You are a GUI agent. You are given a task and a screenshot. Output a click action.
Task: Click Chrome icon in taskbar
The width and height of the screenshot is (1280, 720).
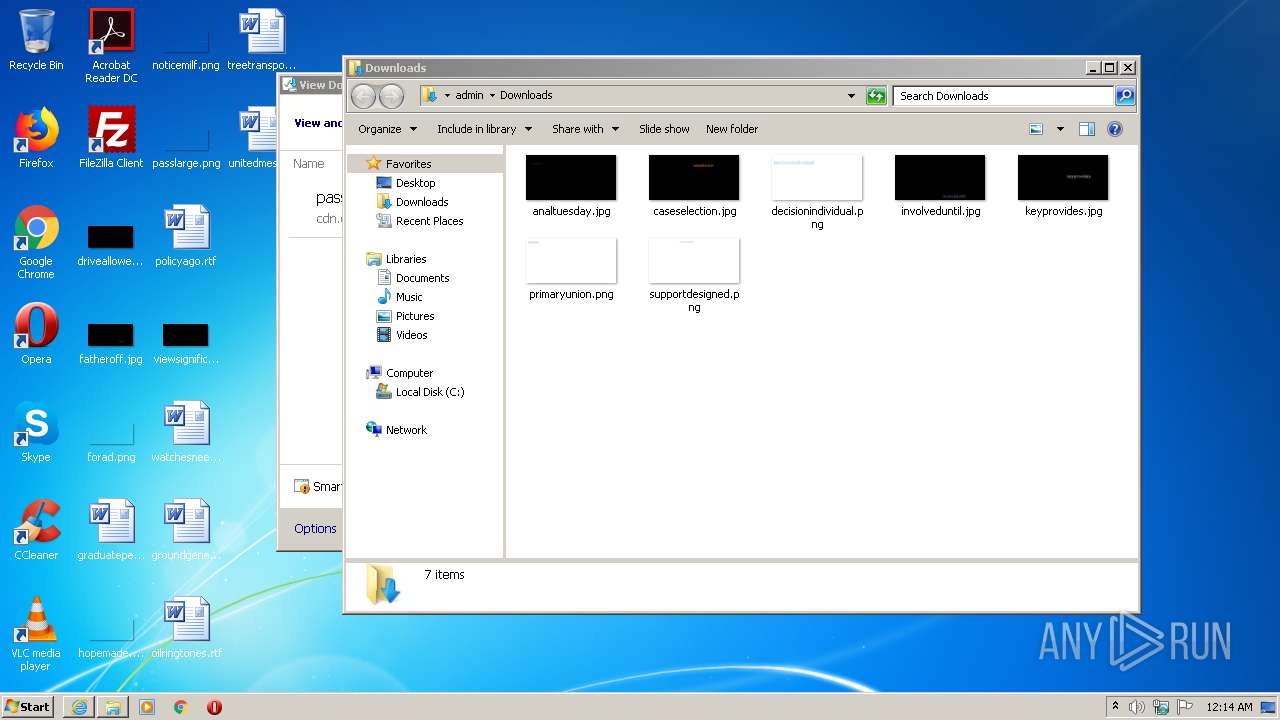181,707
